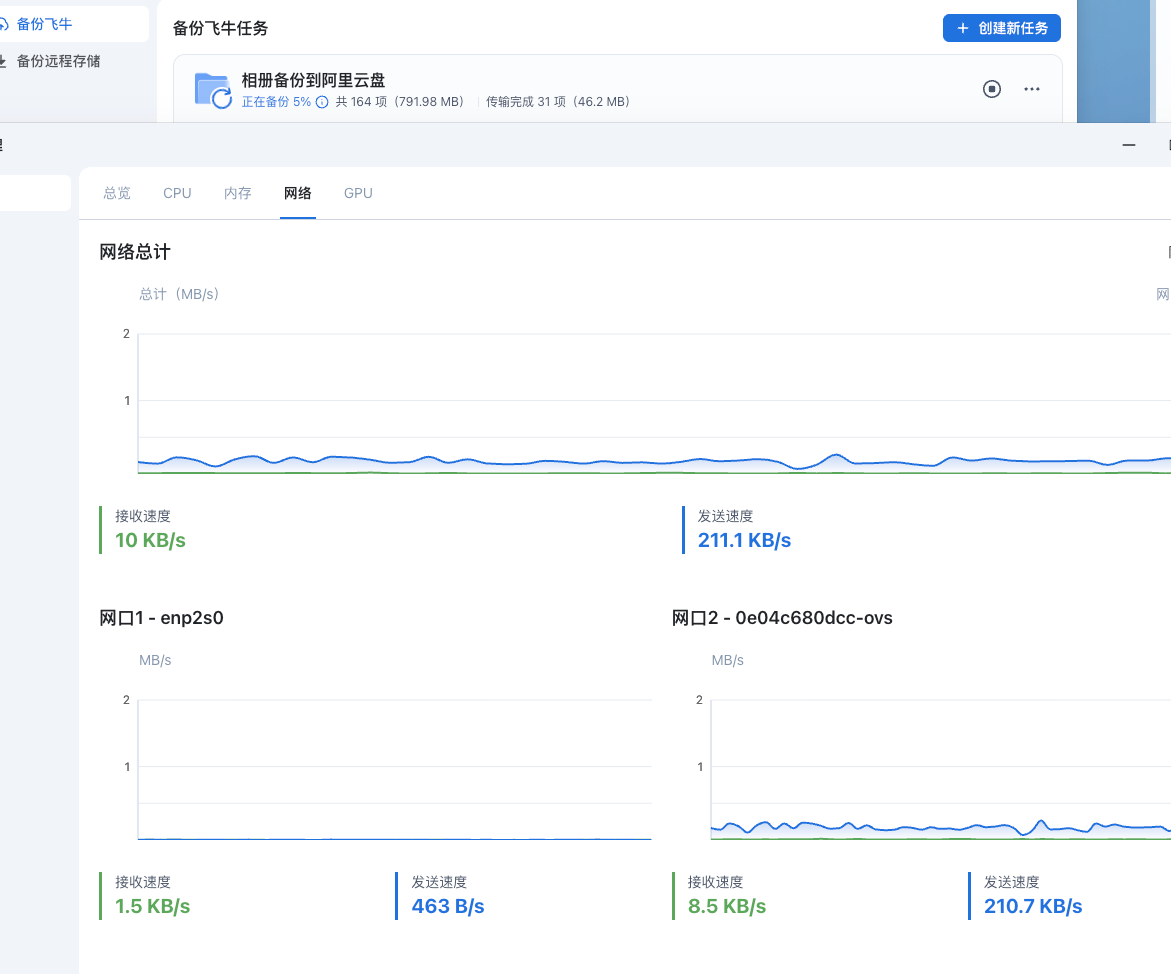Click 传输完成 31 项 (46.2 MB) text

tap(558, 102)
